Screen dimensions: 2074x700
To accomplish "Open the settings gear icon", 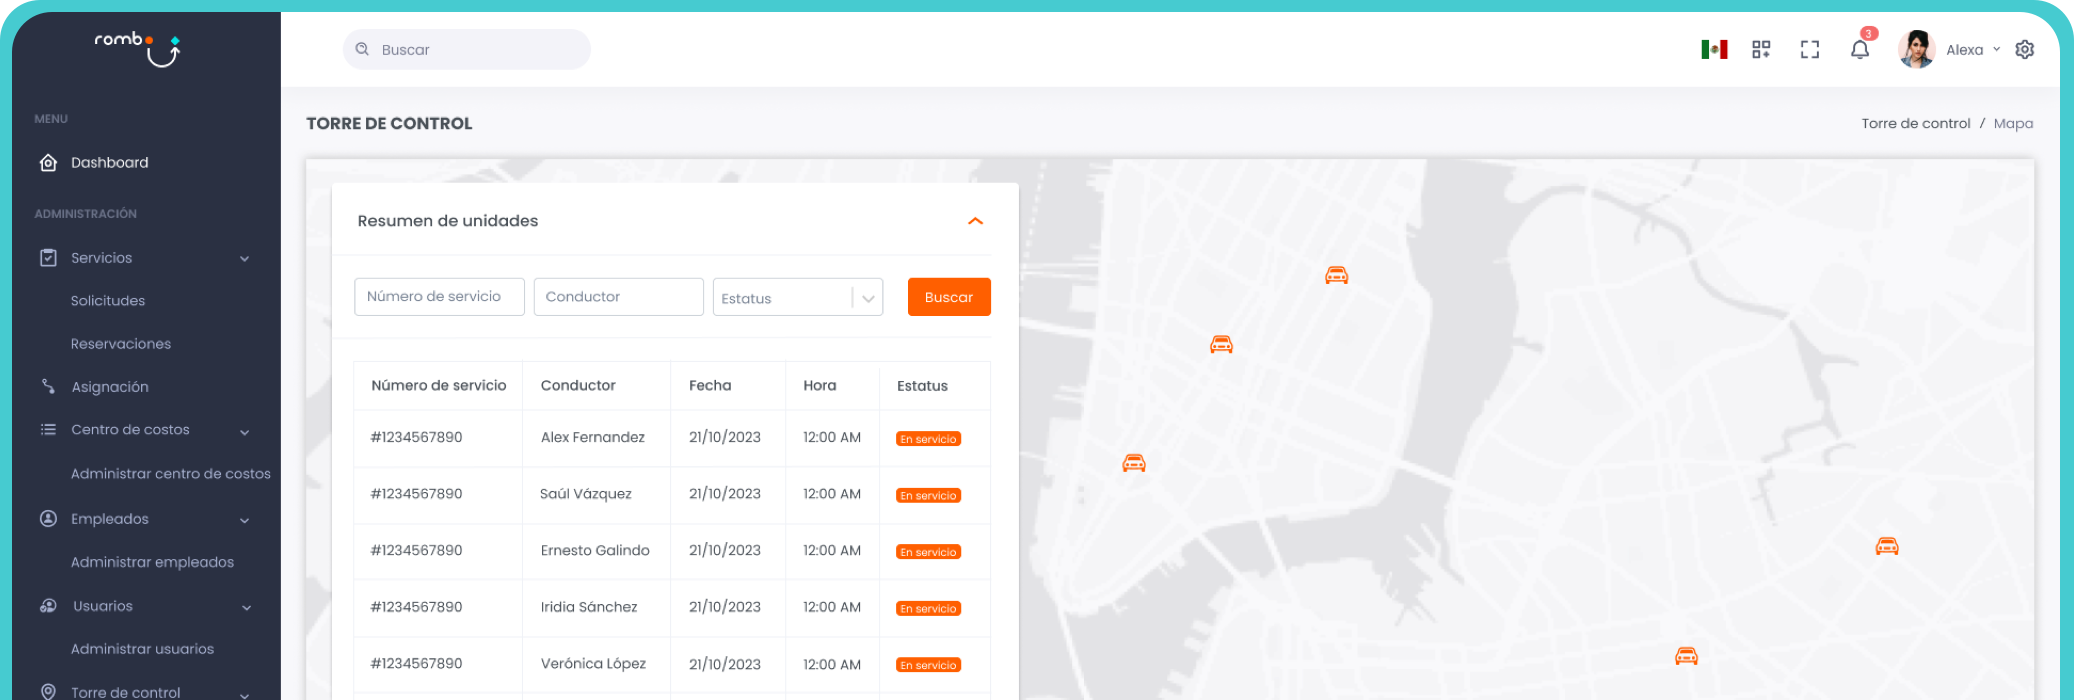I will pyautogui.click(x=2025, y=49).
